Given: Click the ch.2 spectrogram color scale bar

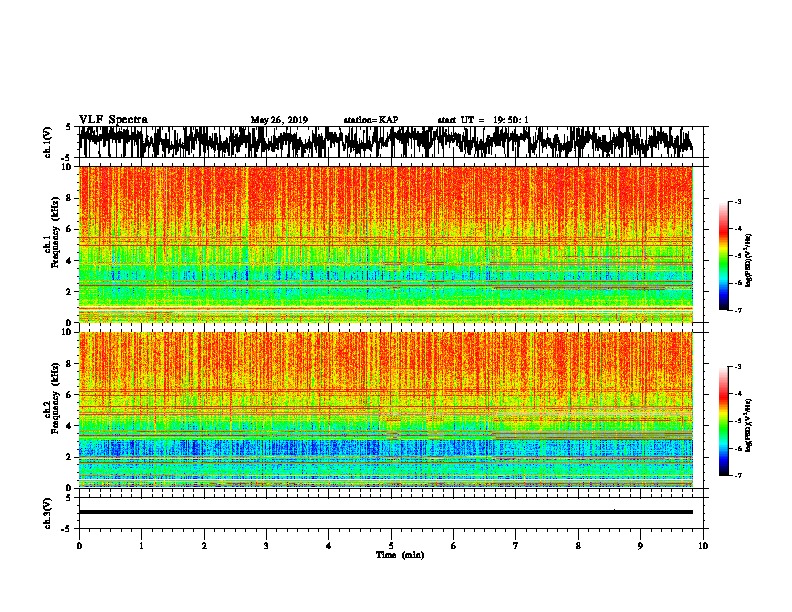Looking at the screenshot, I should pyautogui.click(x=723, y=421).
